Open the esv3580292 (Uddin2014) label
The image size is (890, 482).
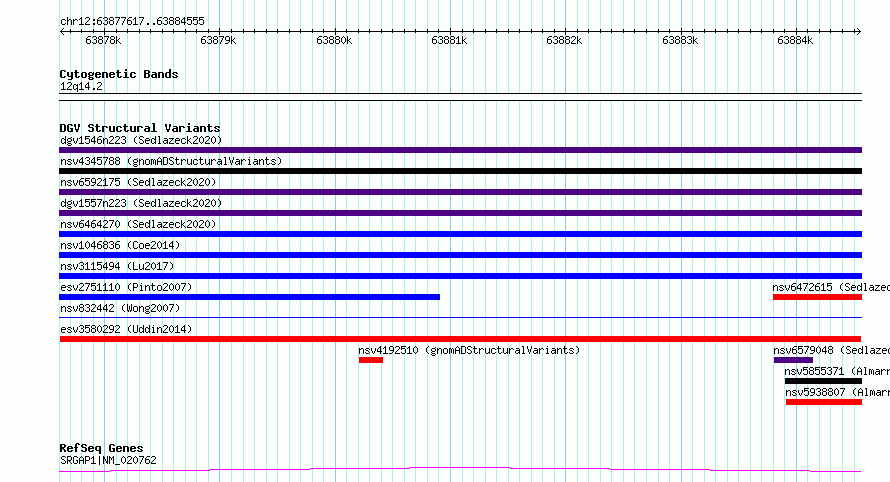click(x=126, y=329)
